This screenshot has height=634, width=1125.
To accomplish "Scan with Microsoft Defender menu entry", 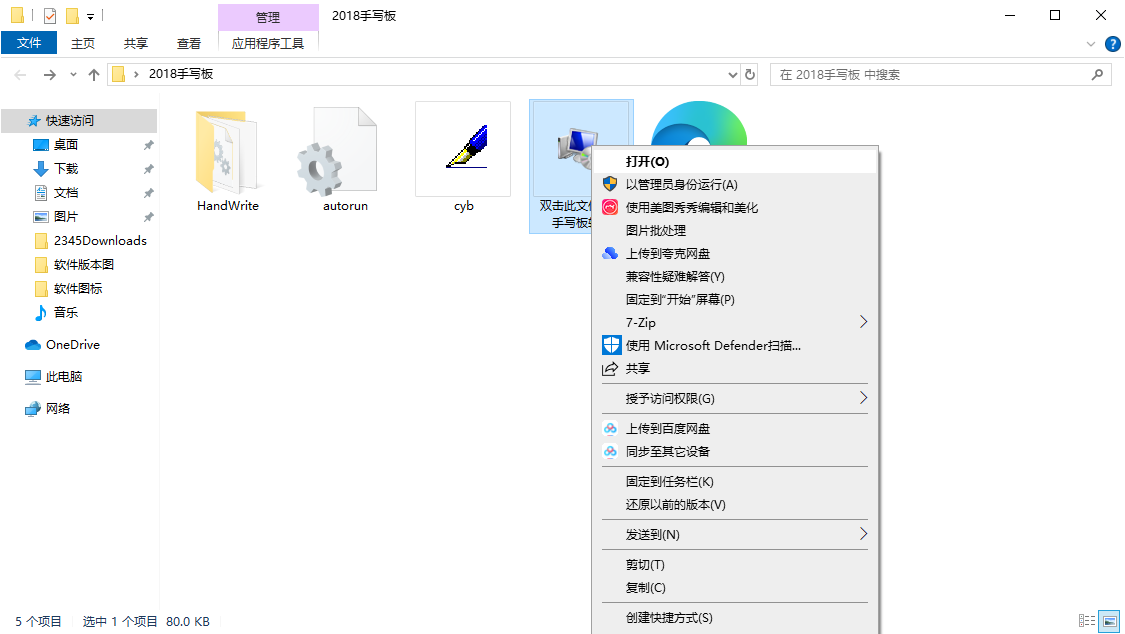I will 713,346.
